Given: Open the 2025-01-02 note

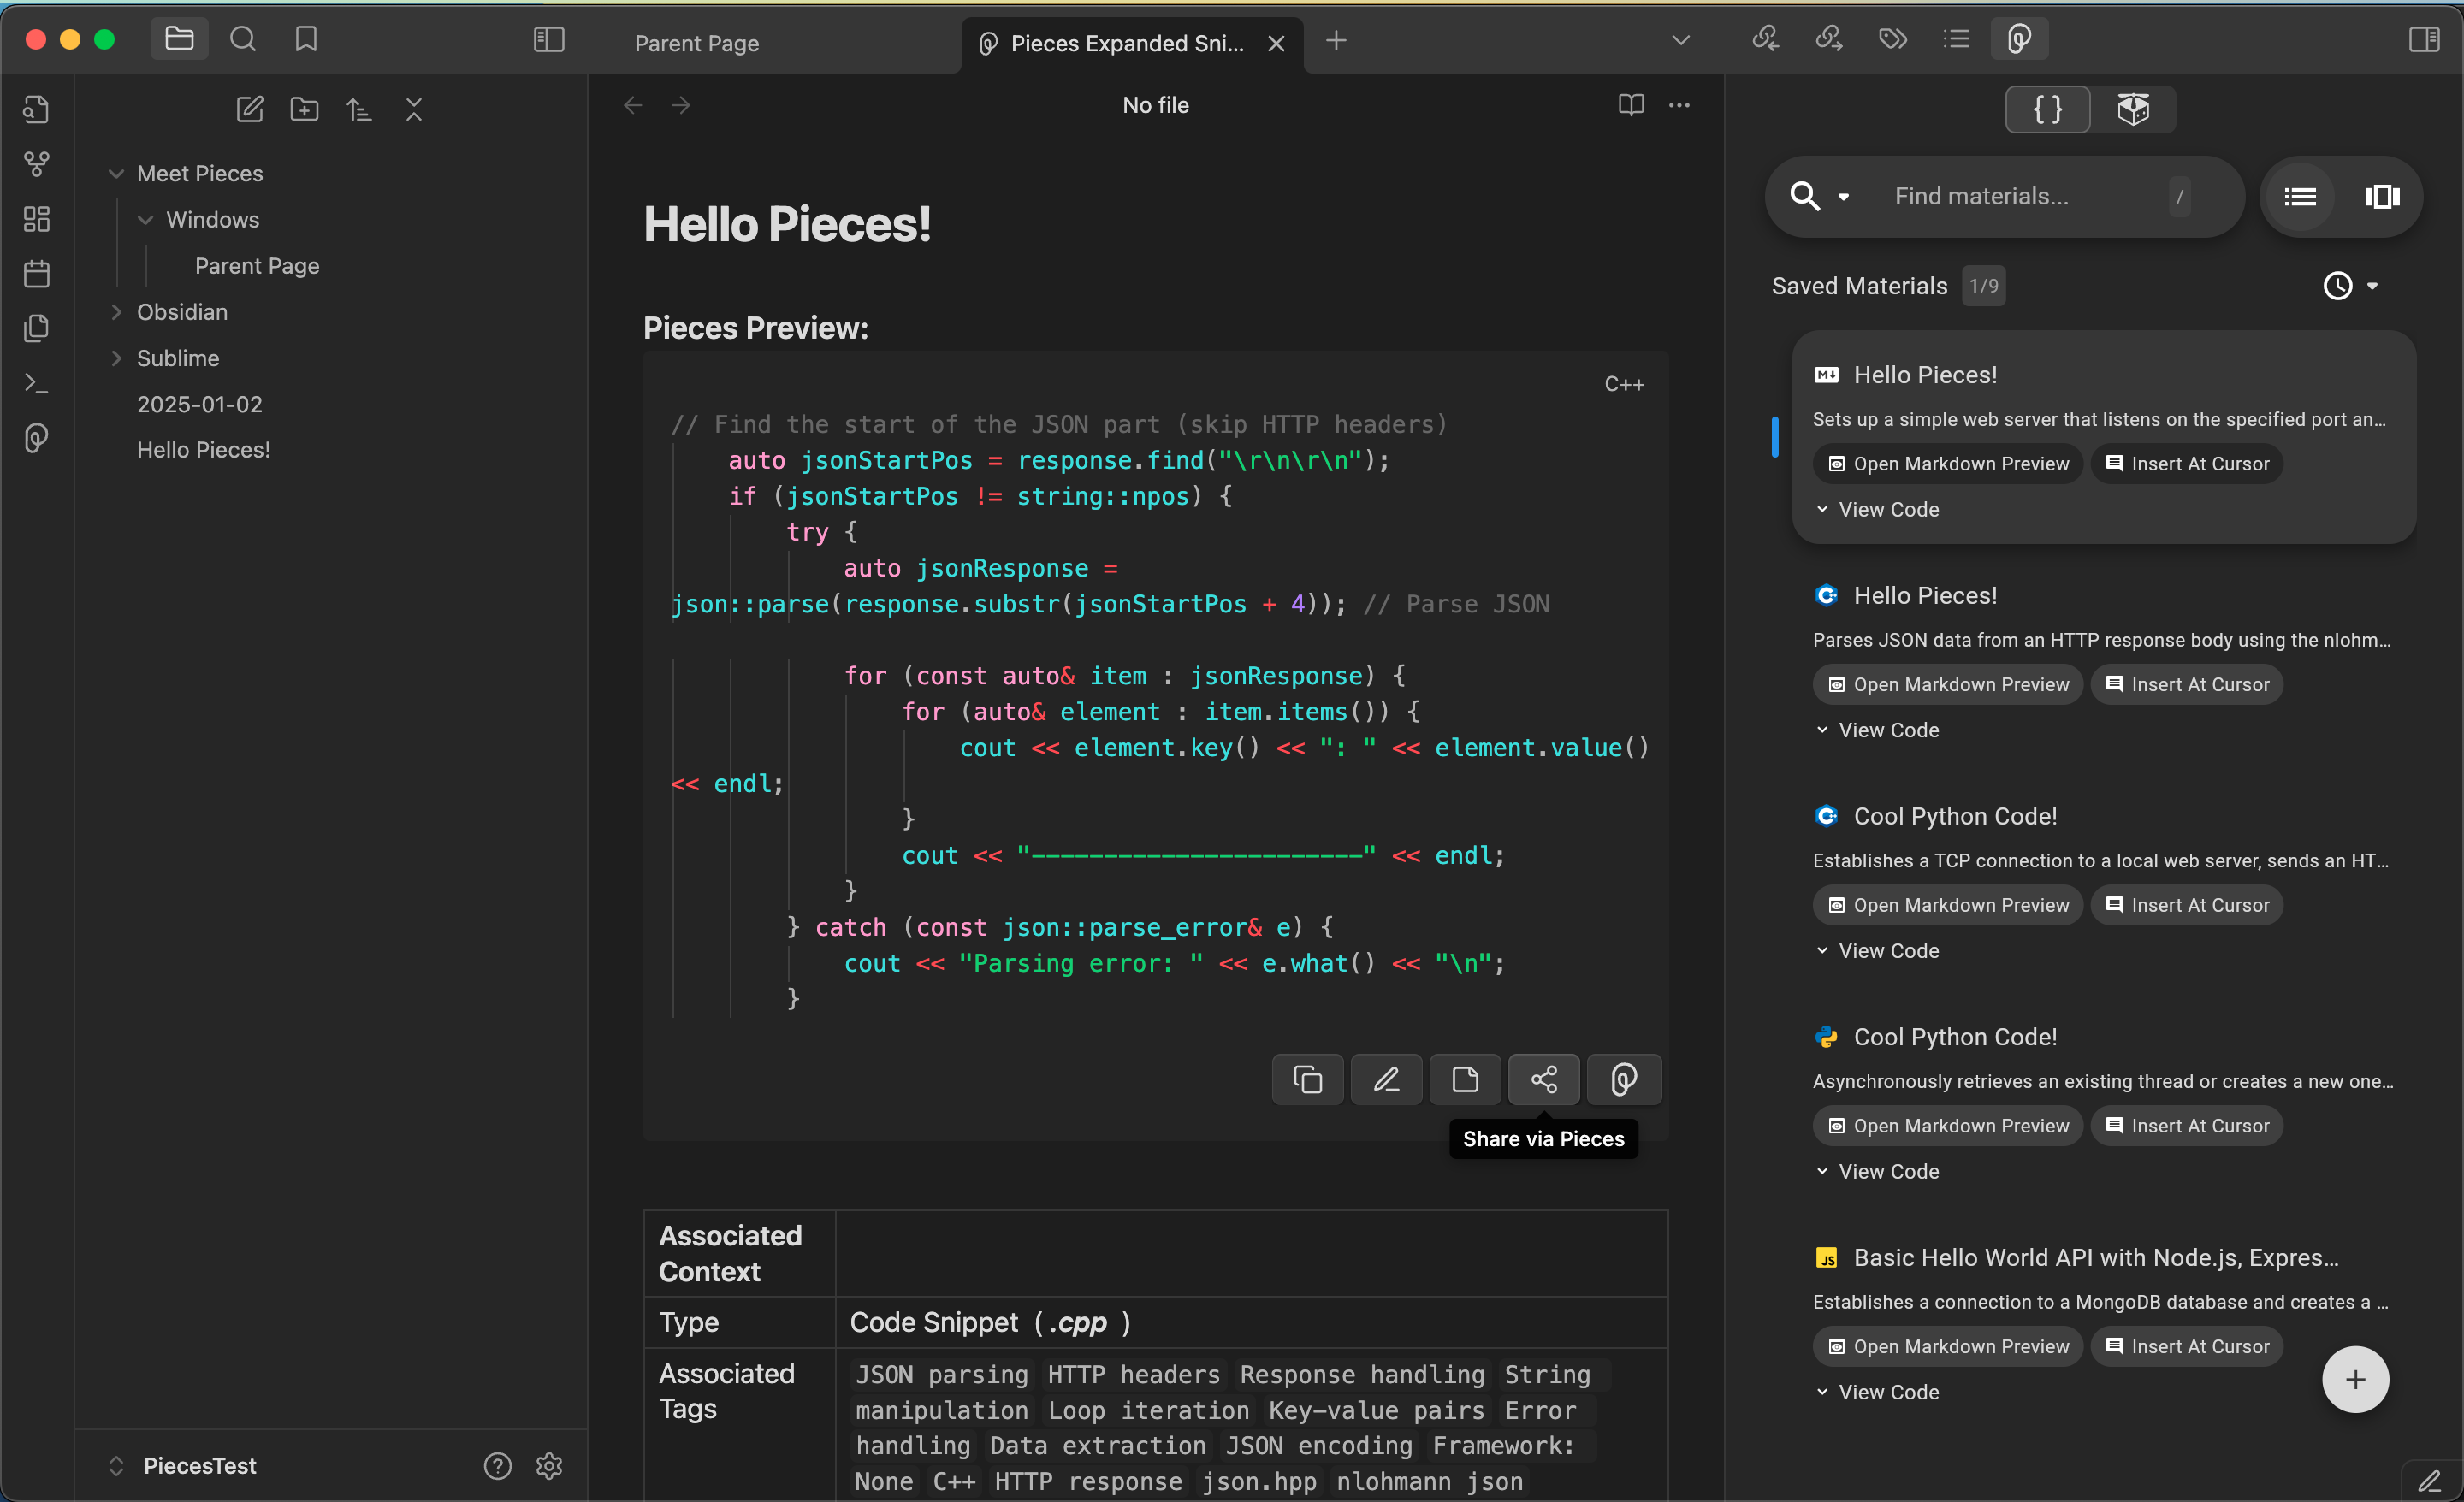Looking at the screenshot, I should pyautogui.click(x=200, y=404).
